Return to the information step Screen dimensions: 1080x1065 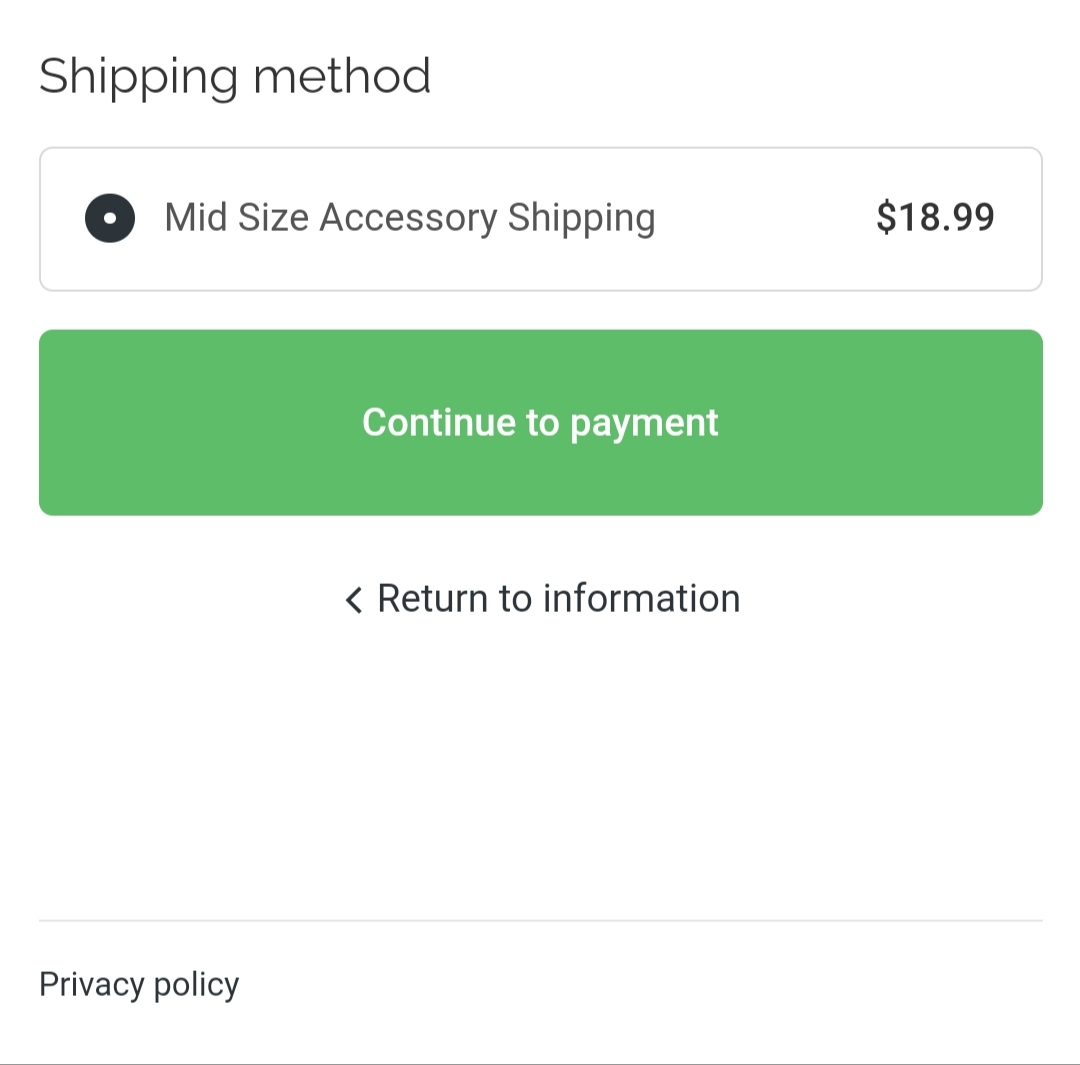pyautogui.click(x=558, y=599)
